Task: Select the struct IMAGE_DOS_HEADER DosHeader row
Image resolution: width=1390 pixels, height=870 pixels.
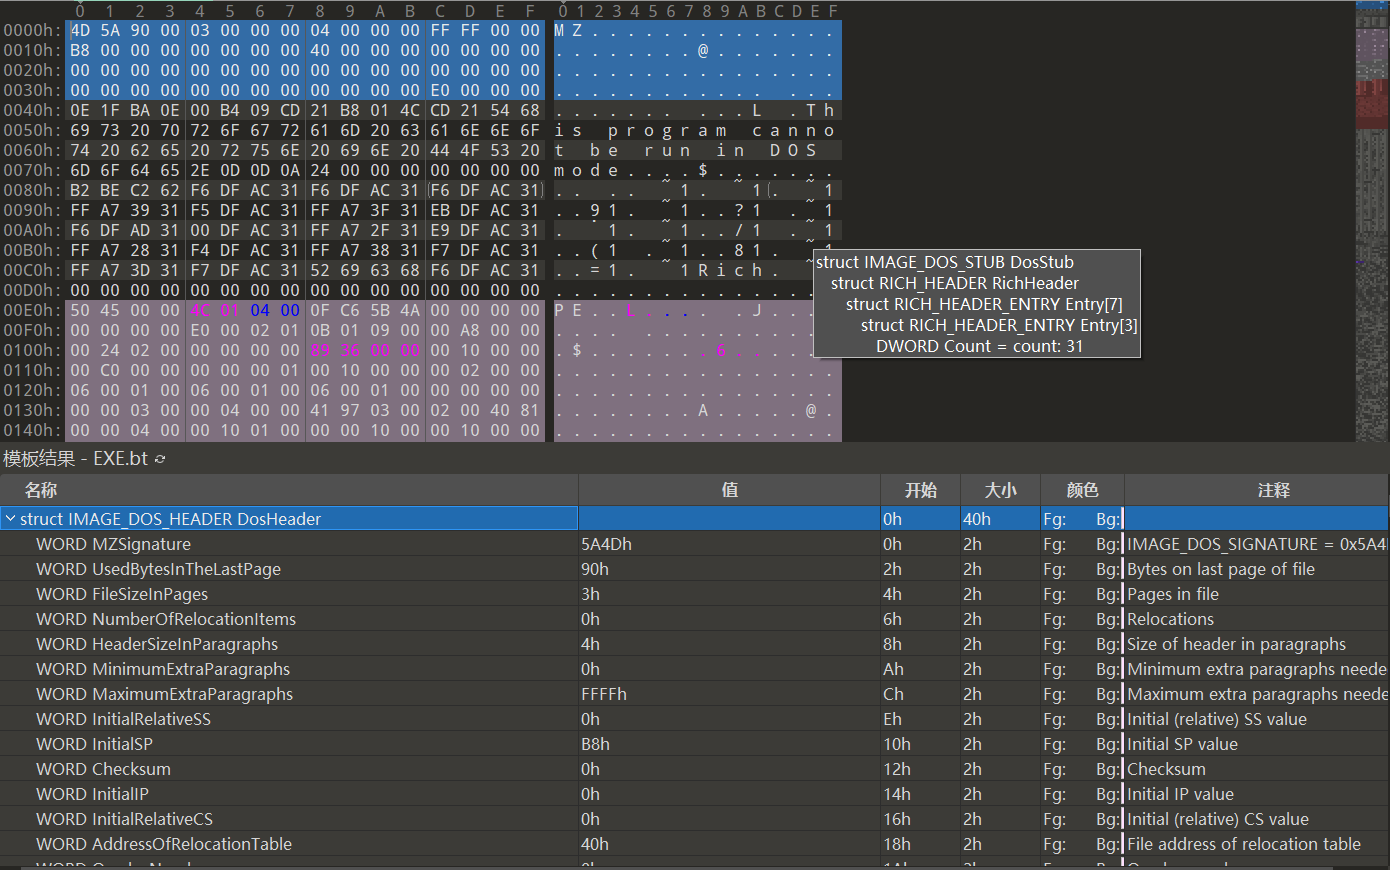Action: pyautogui.click(x=694, y=519)
